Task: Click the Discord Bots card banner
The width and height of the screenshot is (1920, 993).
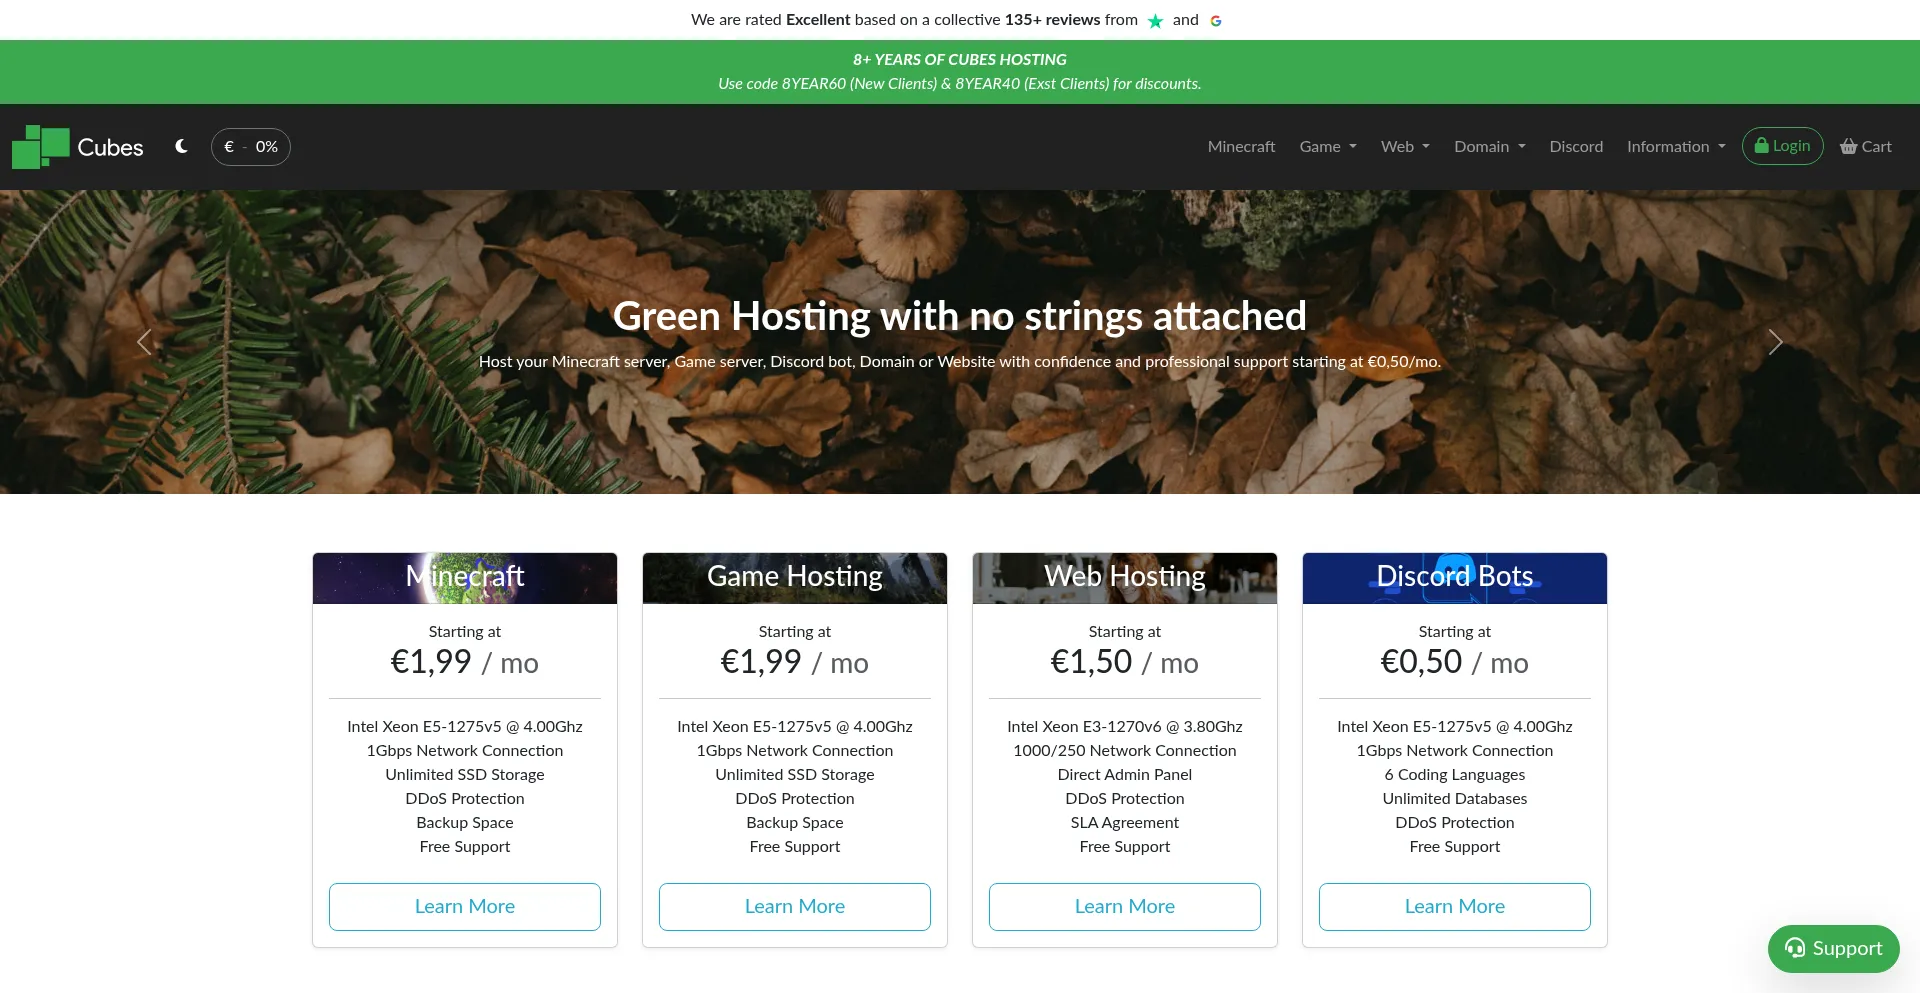Action: [1454, 577]
